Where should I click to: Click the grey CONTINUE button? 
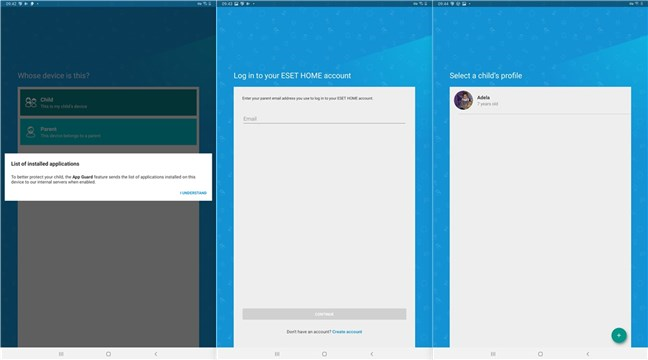[324, 314]
